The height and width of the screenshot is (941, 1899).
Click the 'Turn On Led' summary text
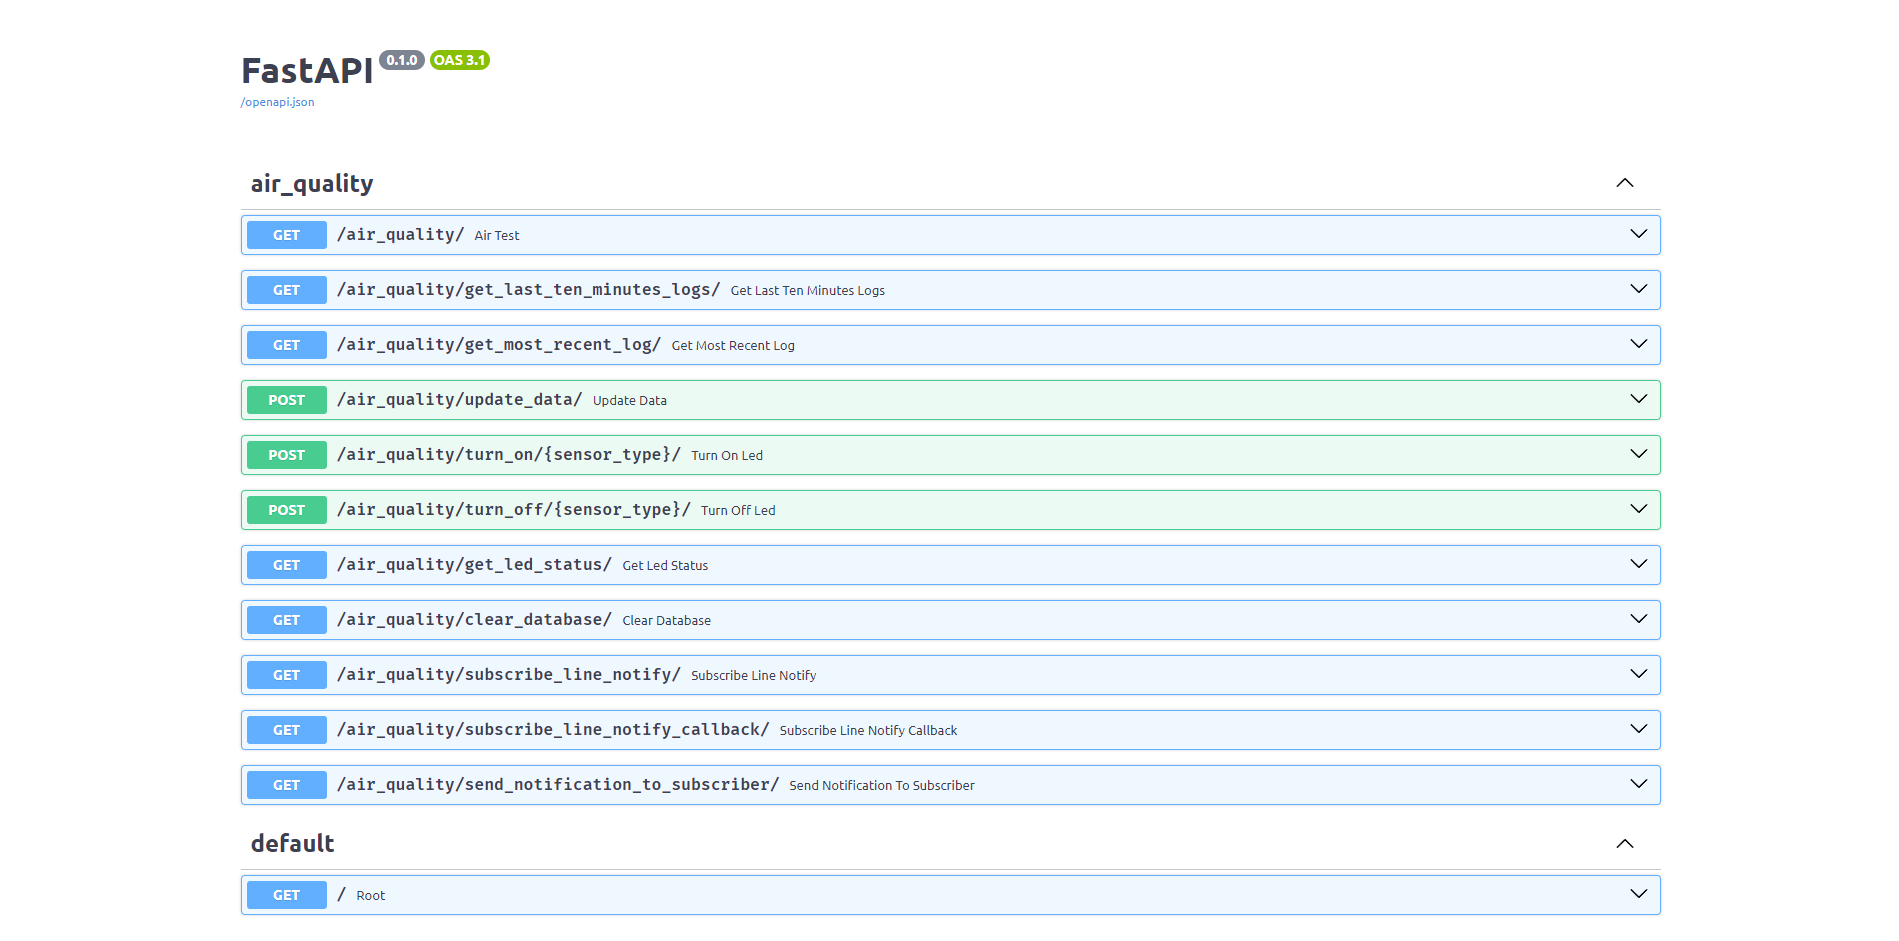(x=727, y=456)
